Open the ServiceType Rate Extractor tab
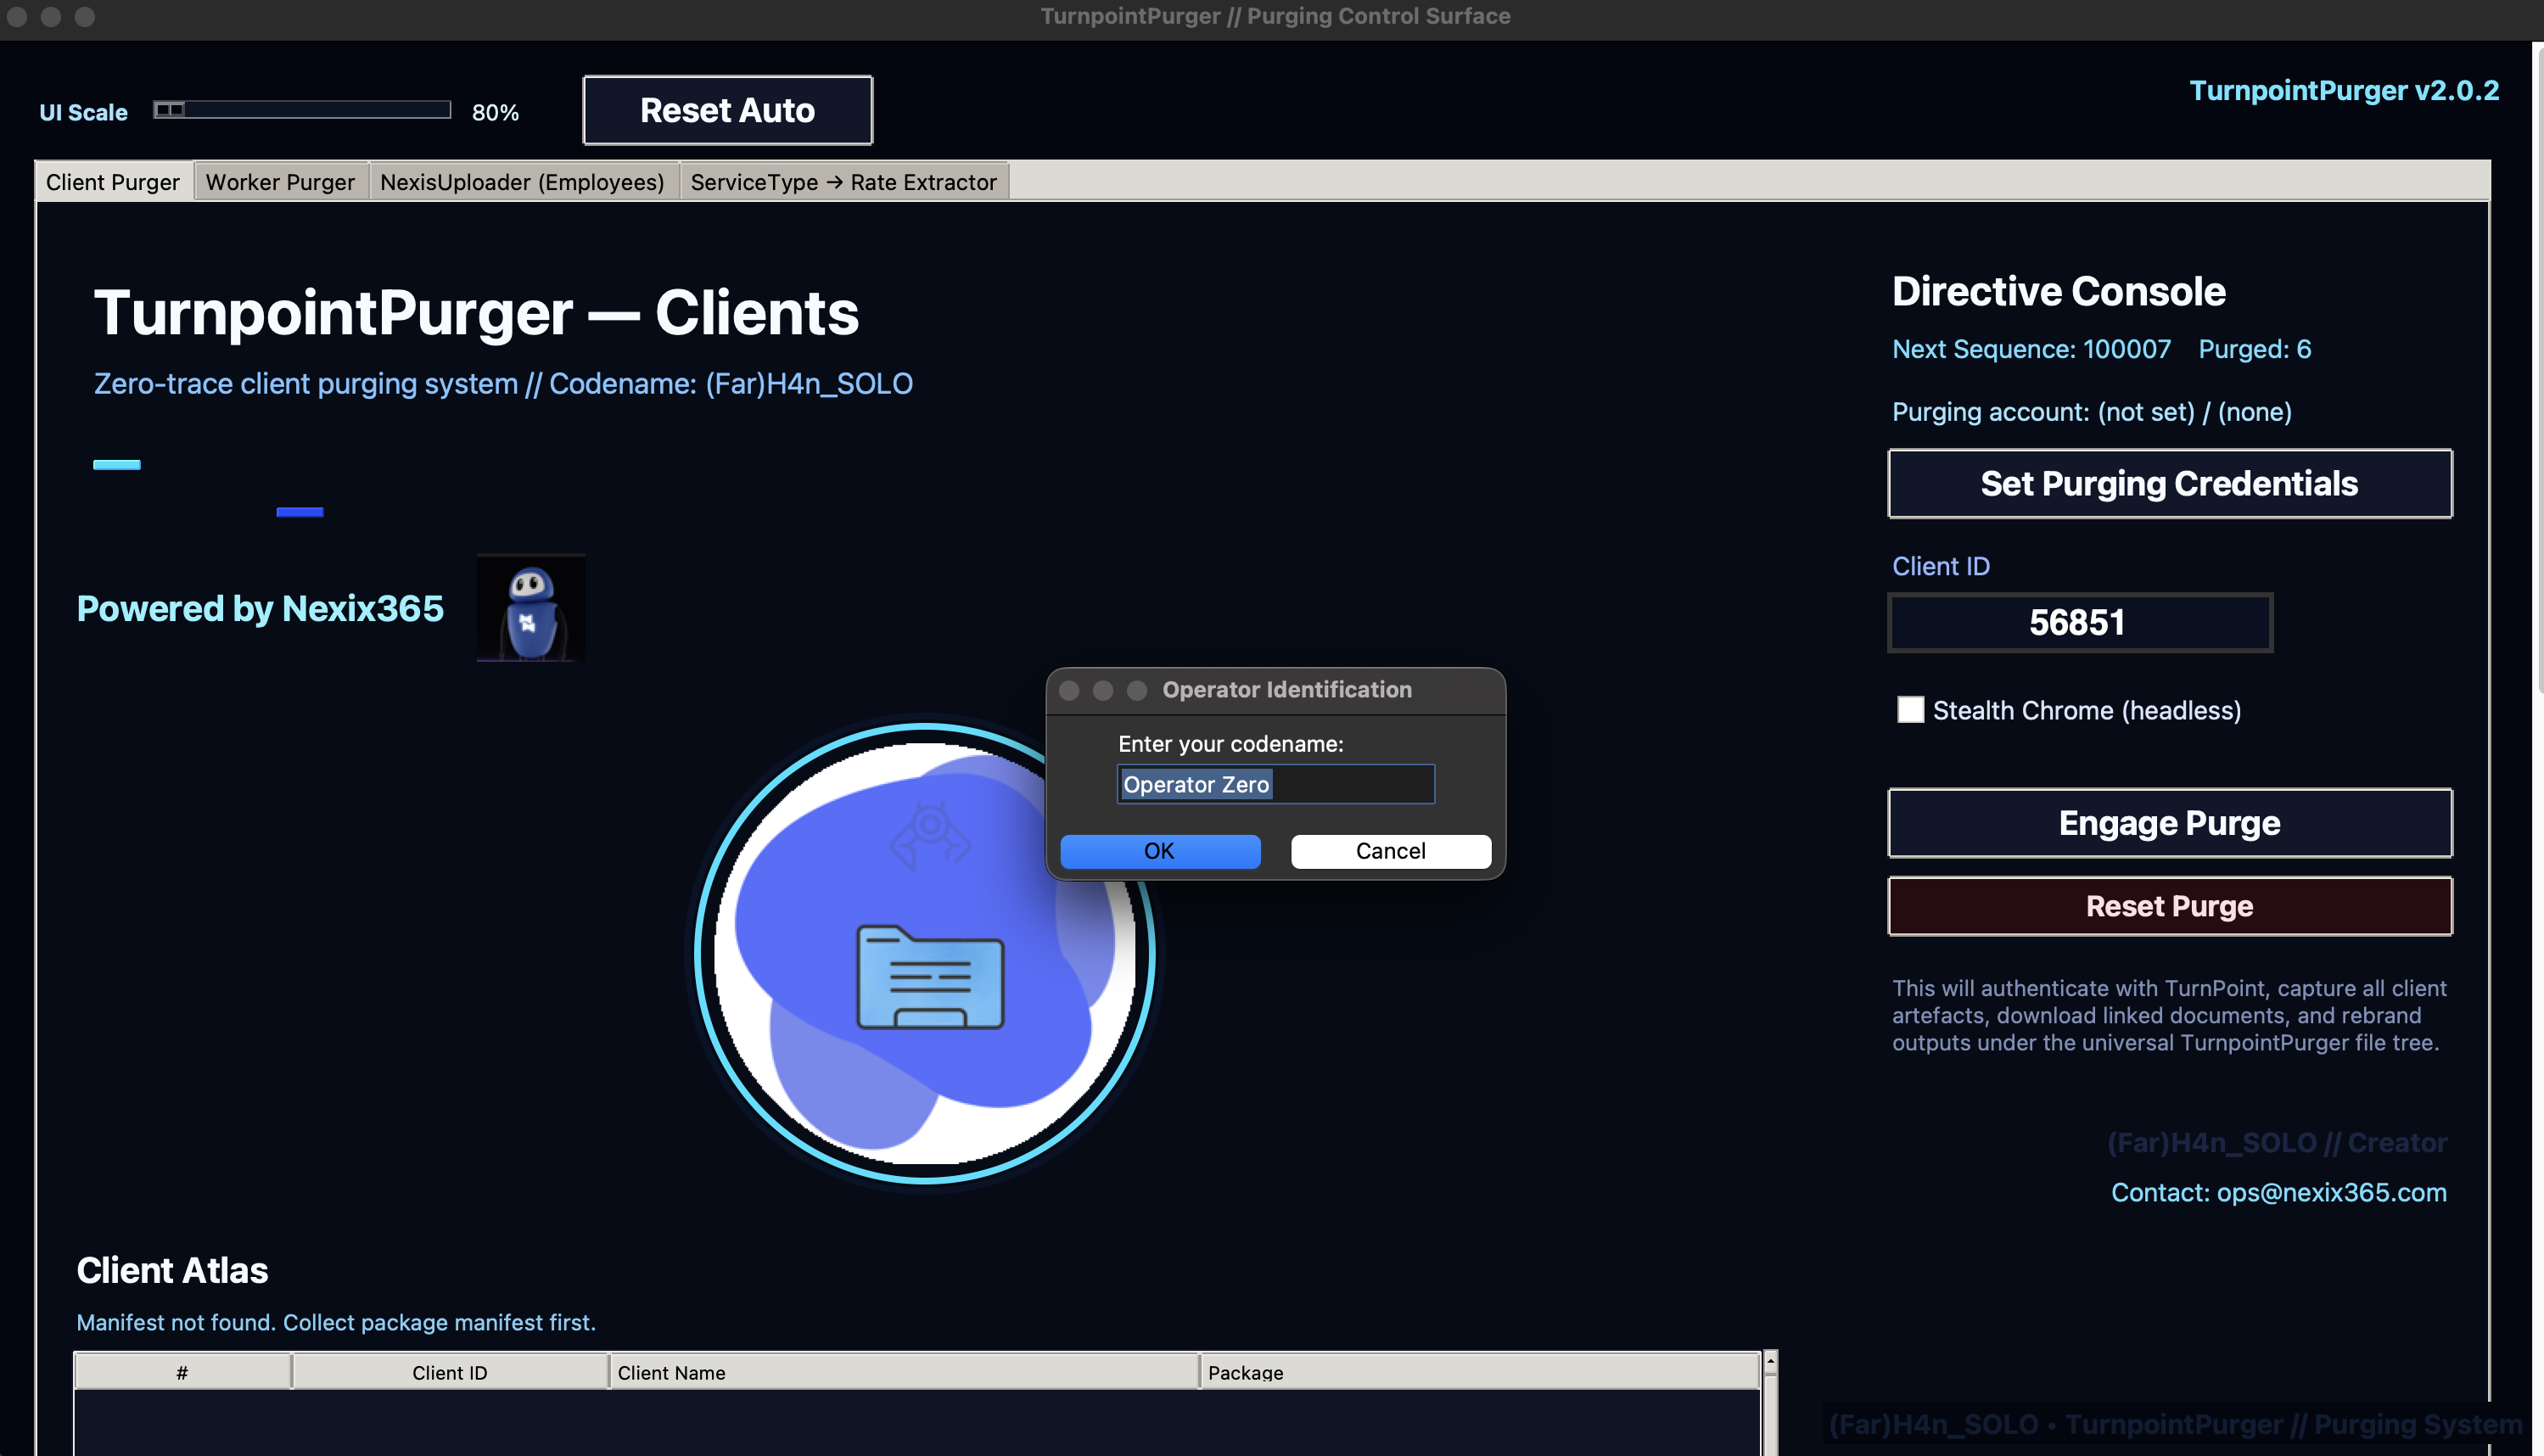The width and height of the screenshot is (2544, 1456). tap(842, 182)
